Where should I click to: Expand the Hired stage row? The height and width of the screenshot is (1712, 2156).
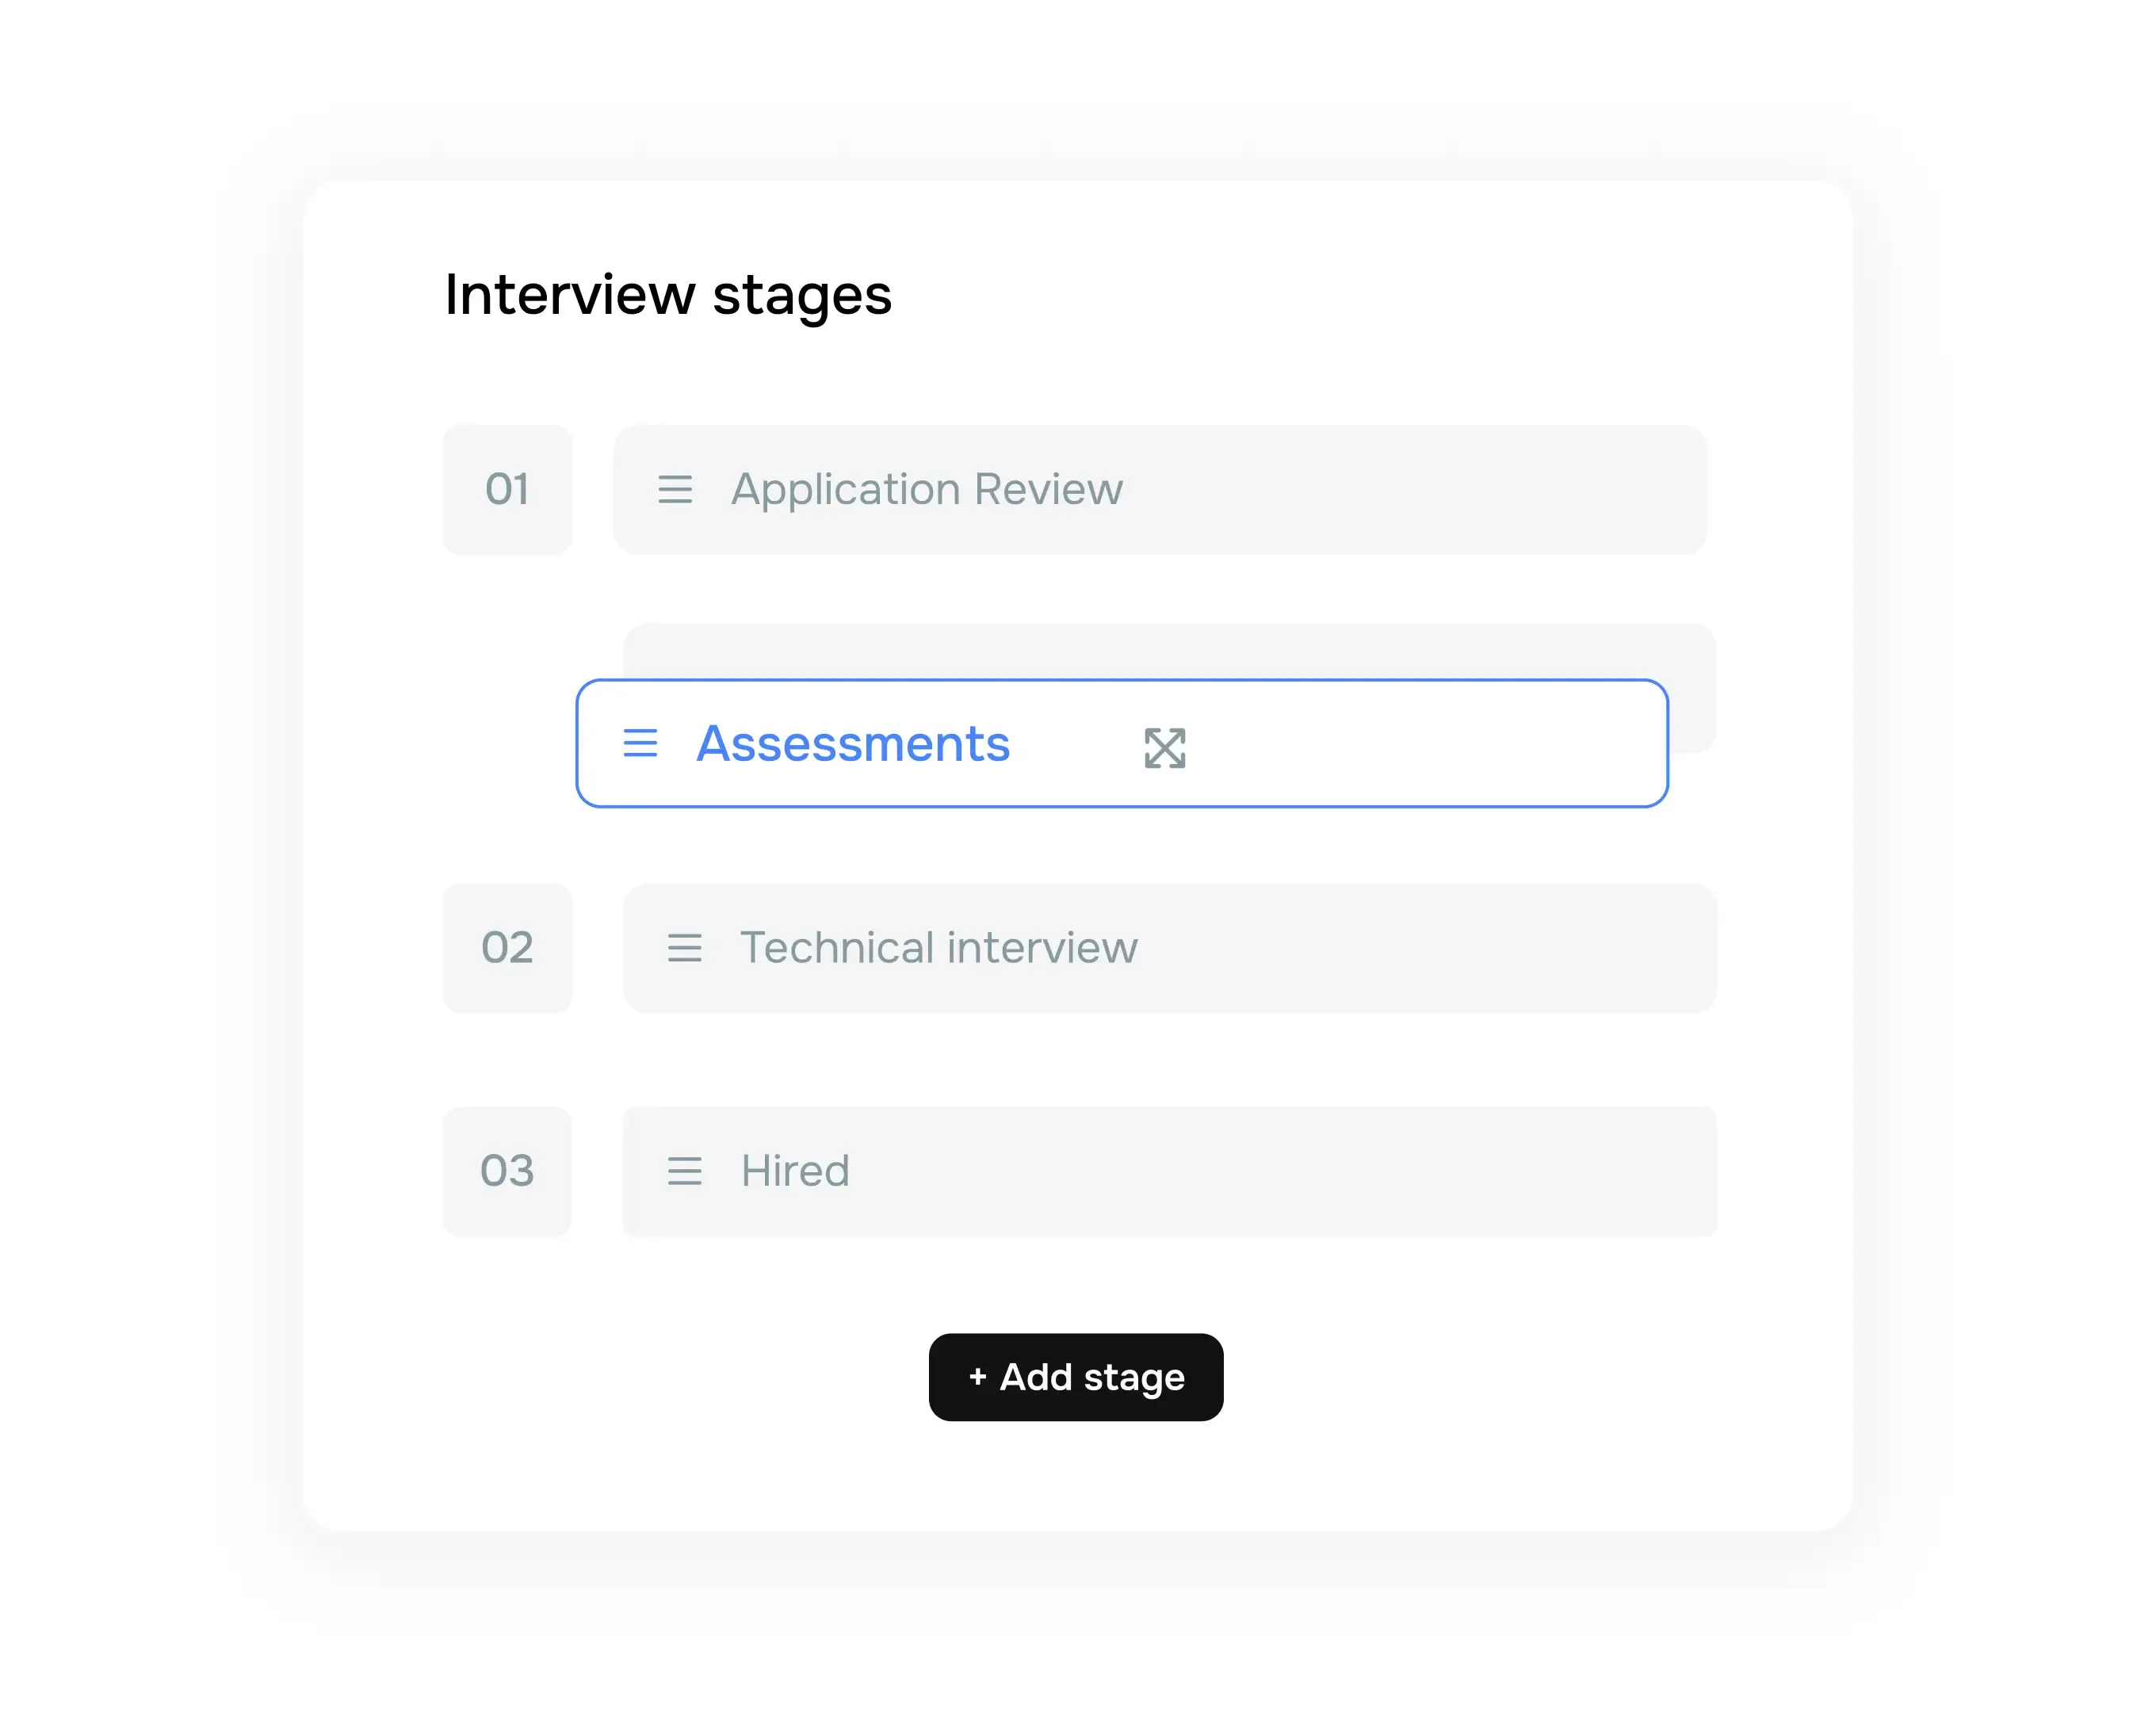(x=1168, y=1171)
